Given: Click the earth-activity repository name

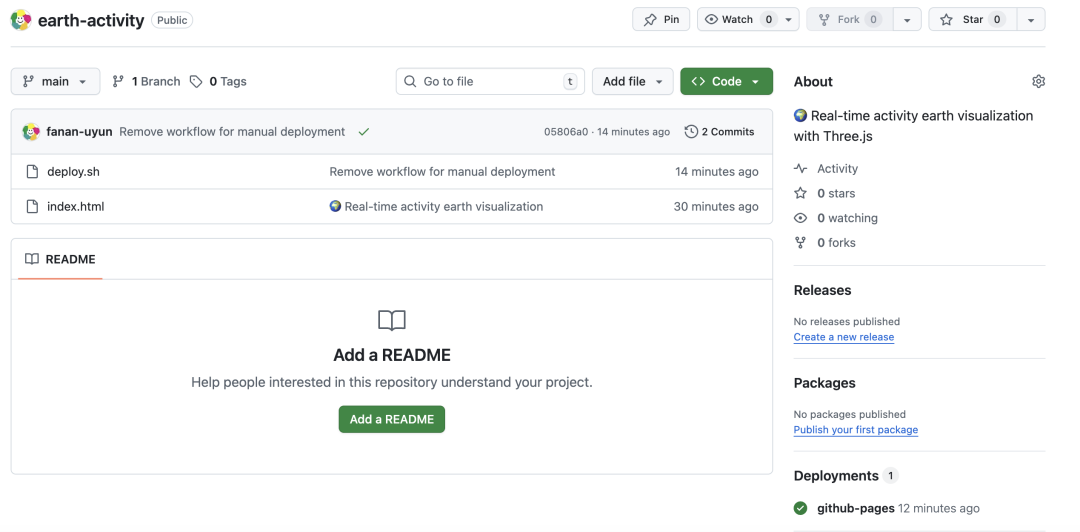Looking at the screenshot, I should [x=91, y=21].
